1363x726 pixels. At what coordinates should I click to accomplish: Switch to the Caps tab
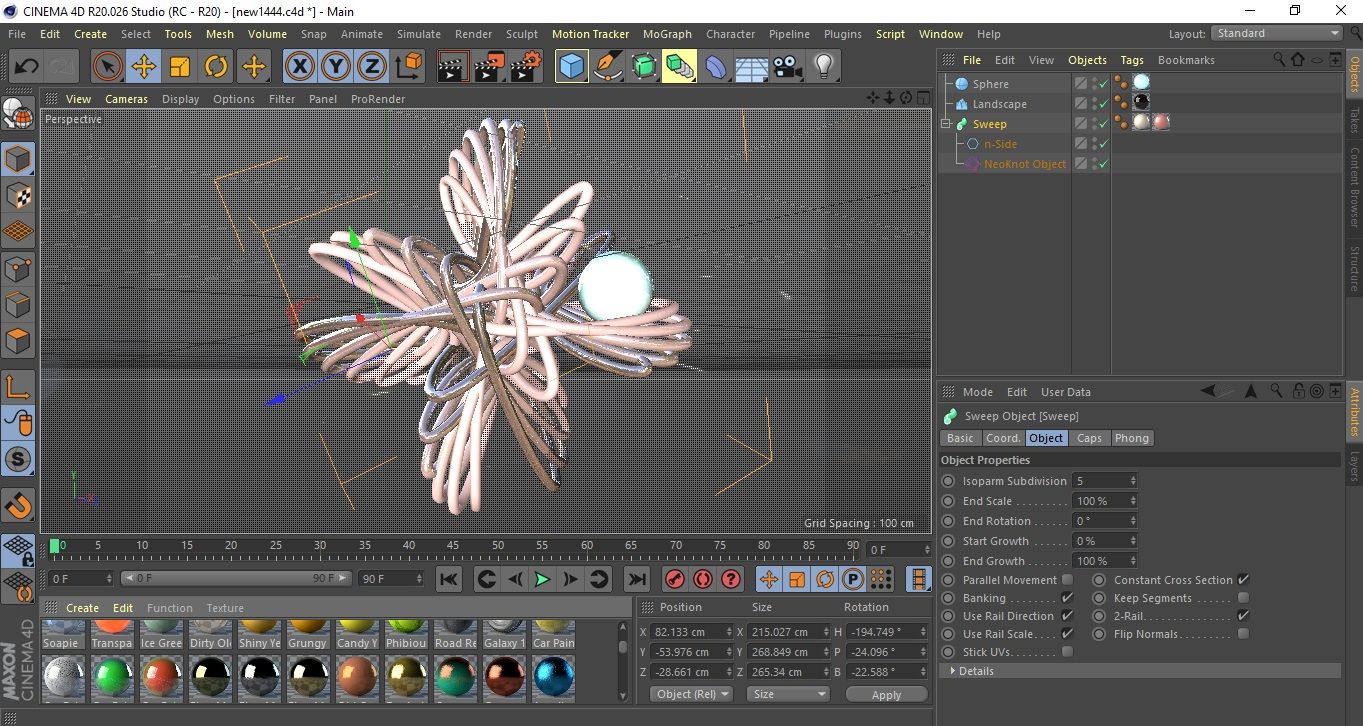tap(1089, 438)
